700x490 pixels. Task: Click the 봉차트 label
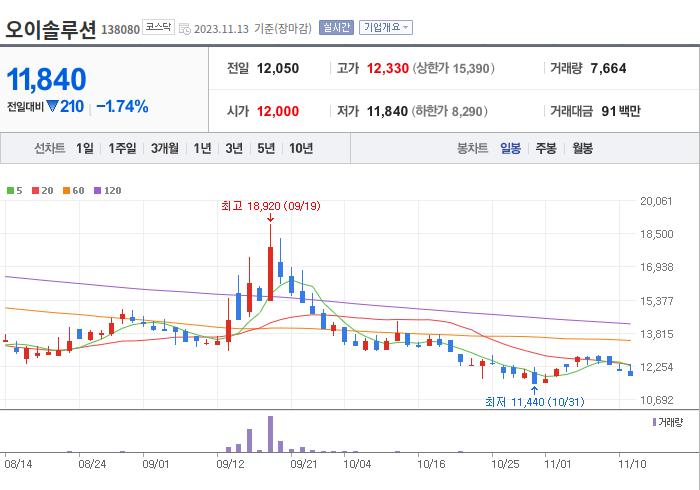472,148
